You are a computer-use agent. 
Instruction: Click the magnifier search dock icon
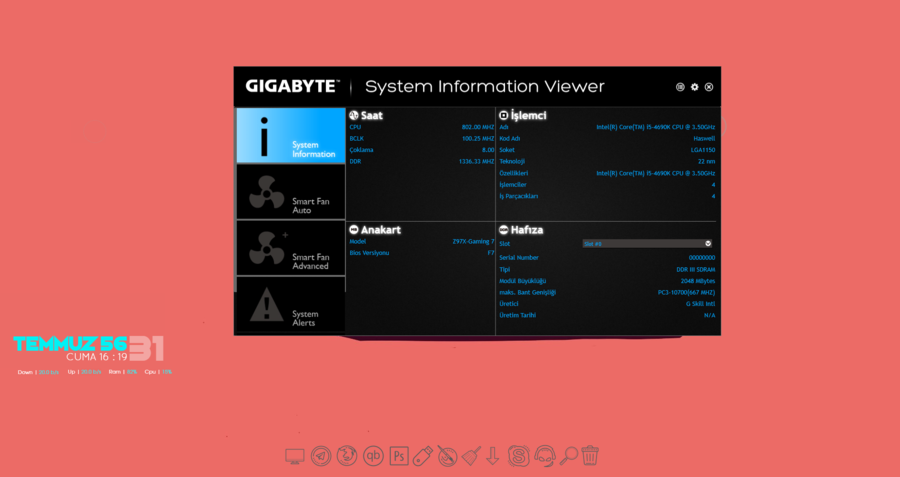tap(569, 456)
